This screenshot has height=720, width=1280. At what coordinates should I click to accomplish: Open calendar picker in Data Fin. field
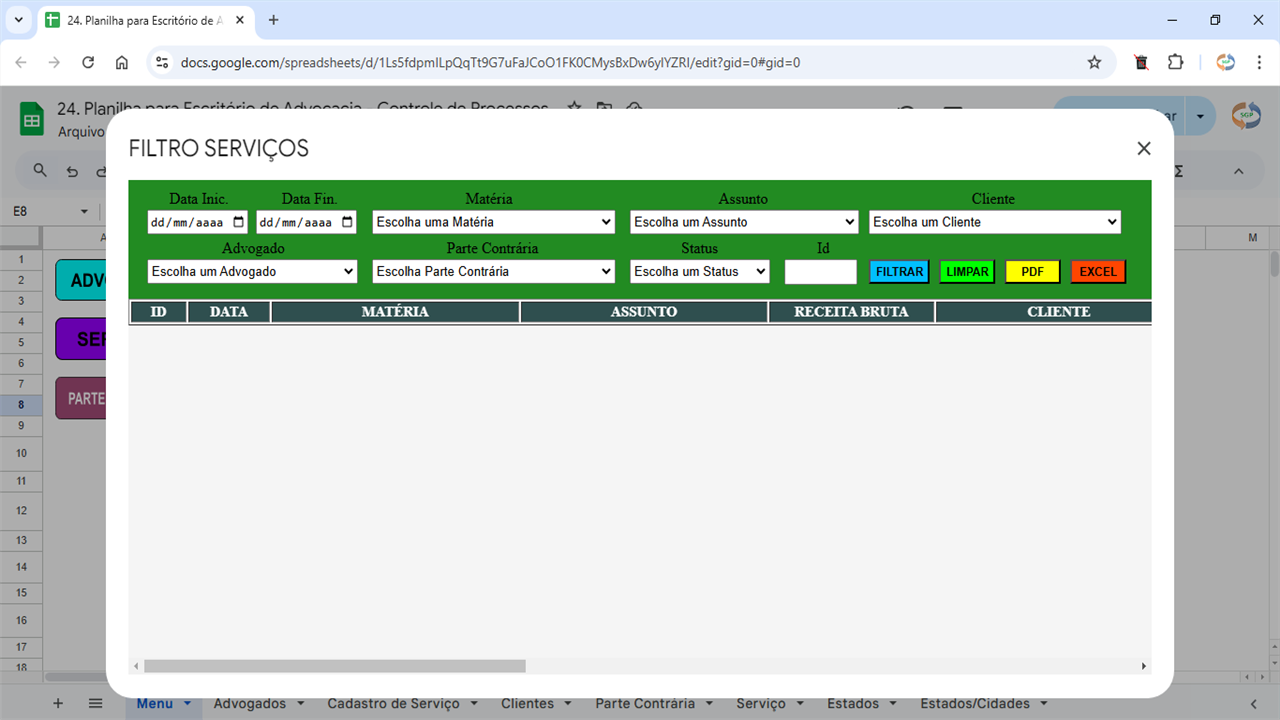point(347,222)
